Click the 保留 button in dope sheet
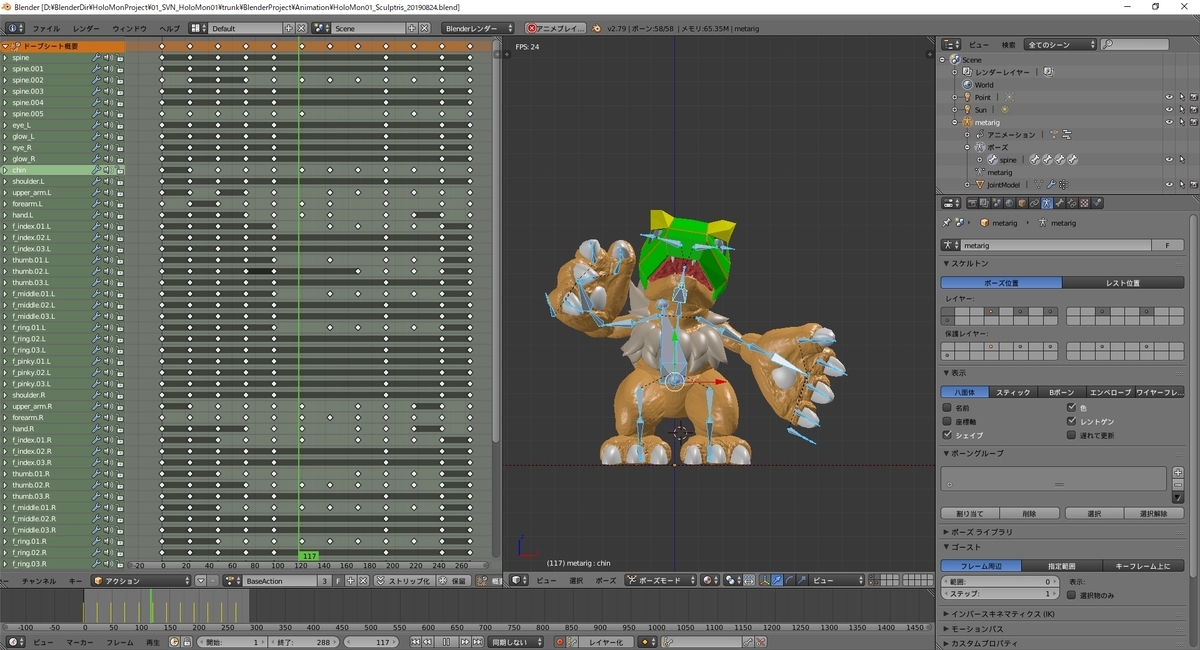1200x650 pixels. tap(454, 580)
